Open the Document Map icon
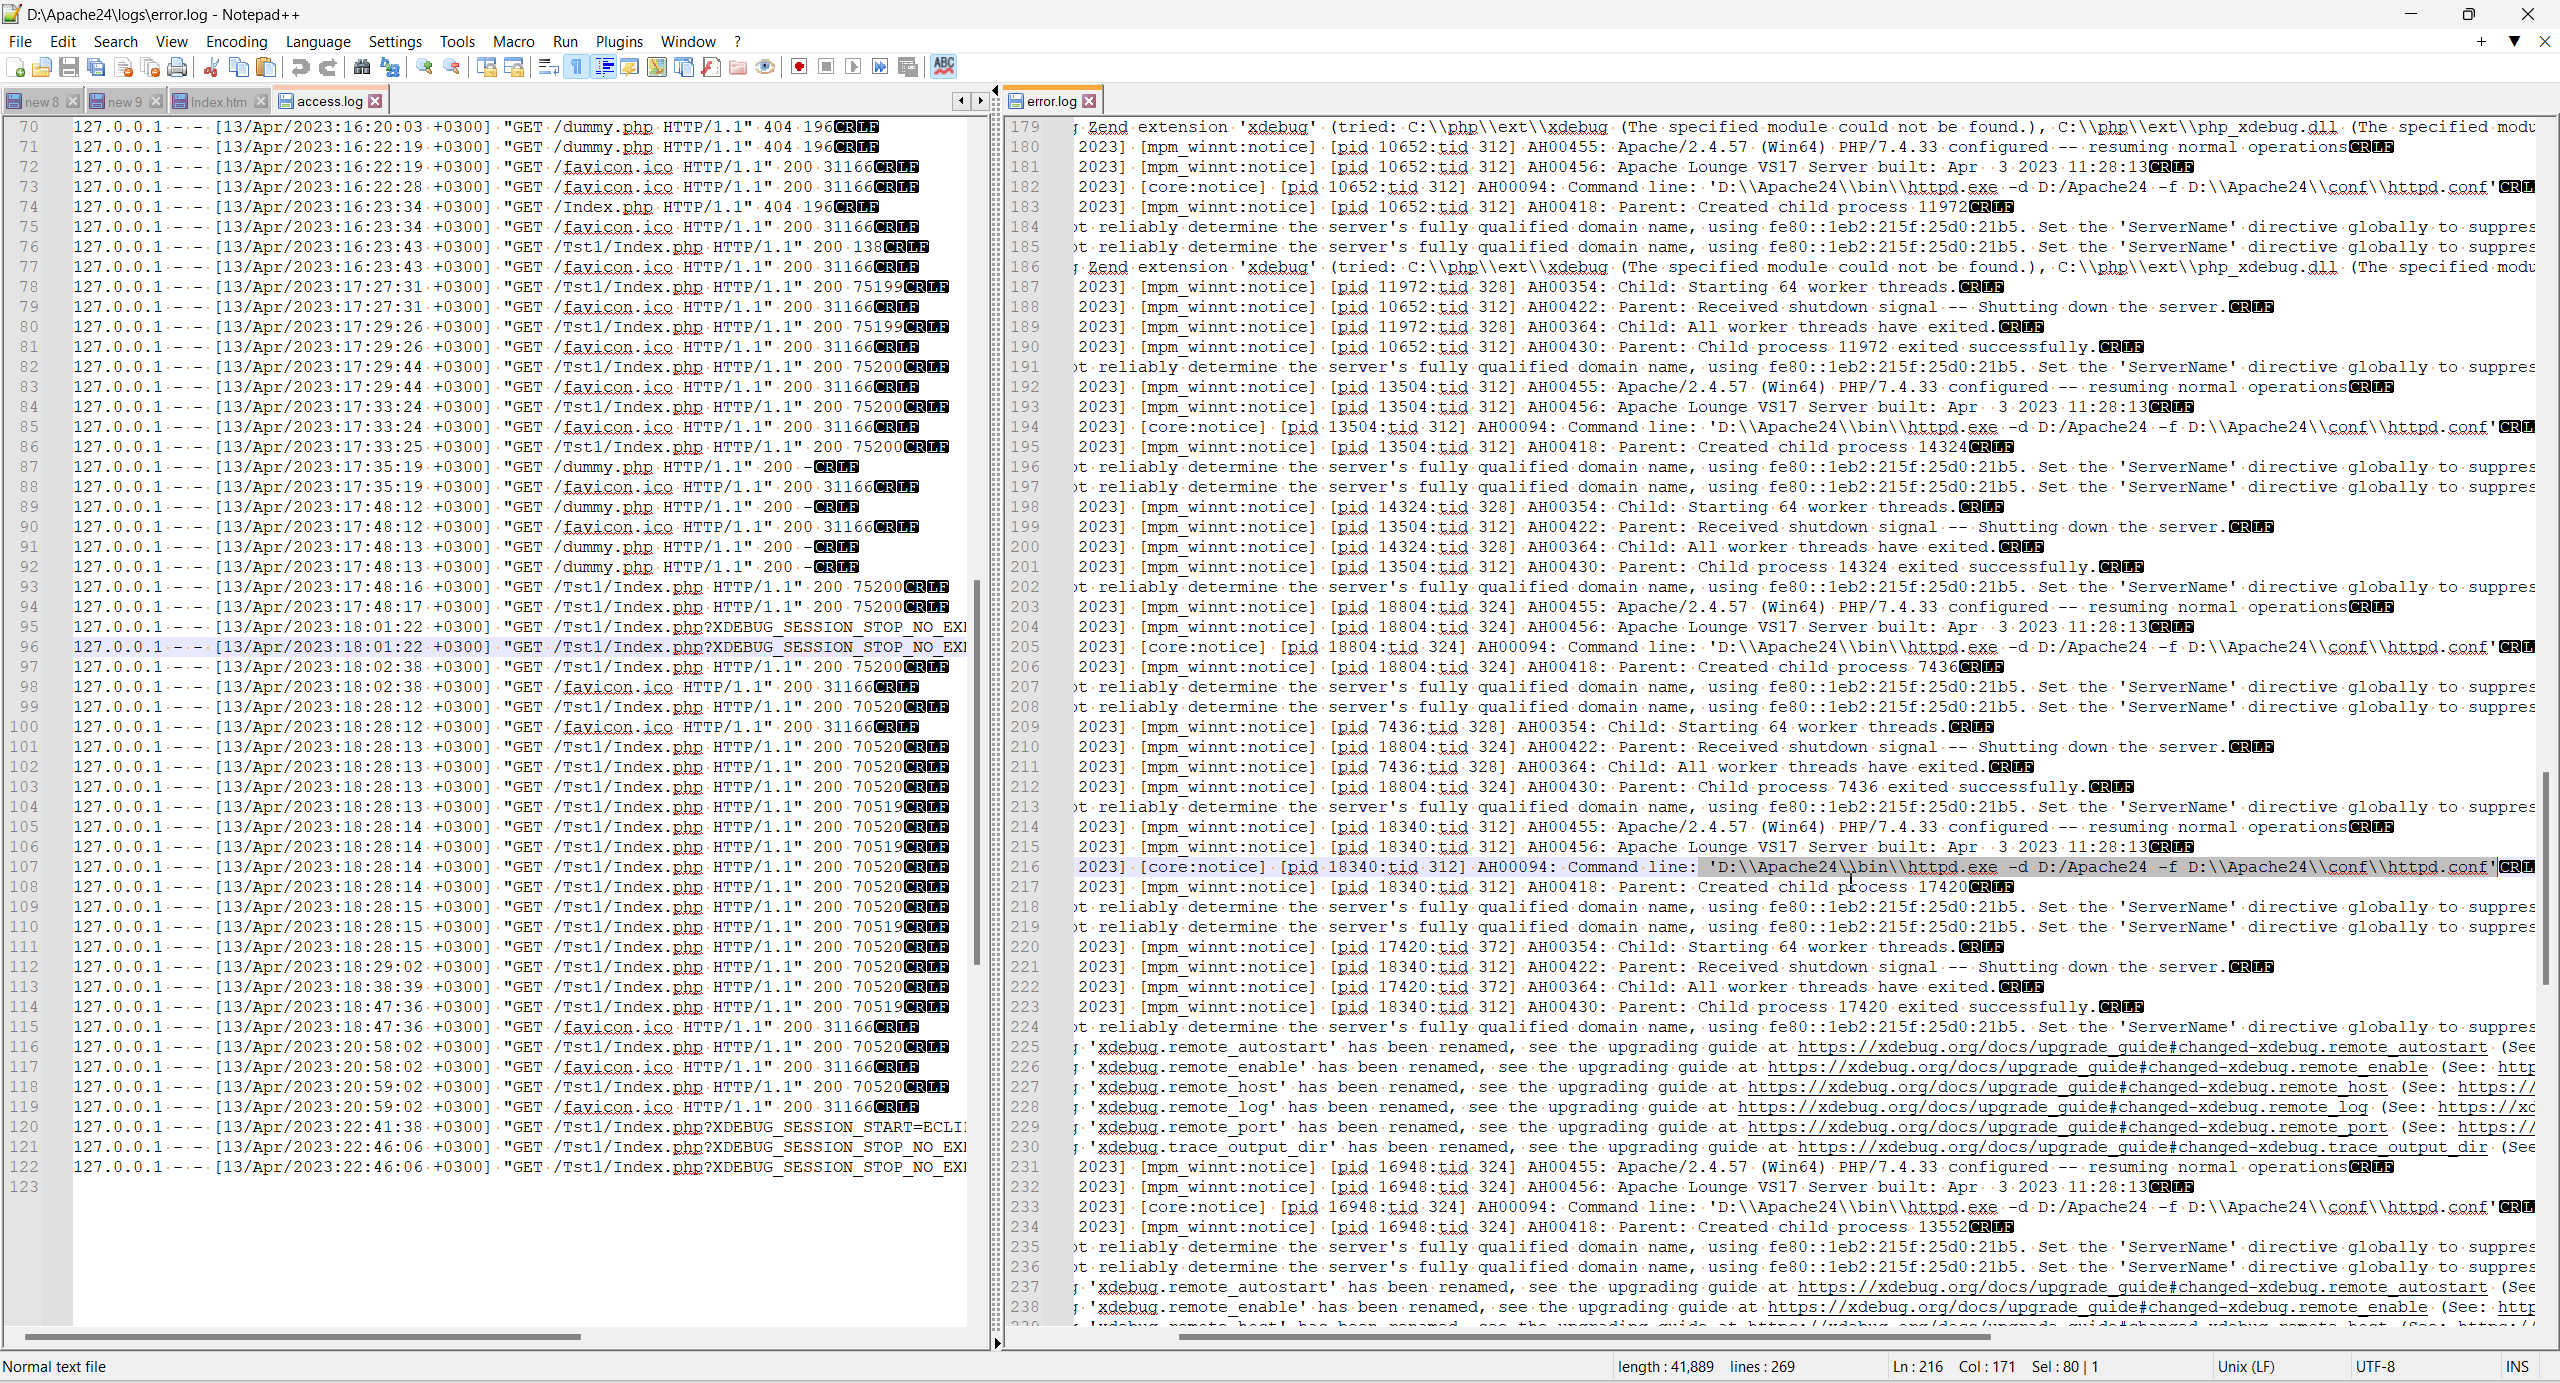 [x=656, y=67]
